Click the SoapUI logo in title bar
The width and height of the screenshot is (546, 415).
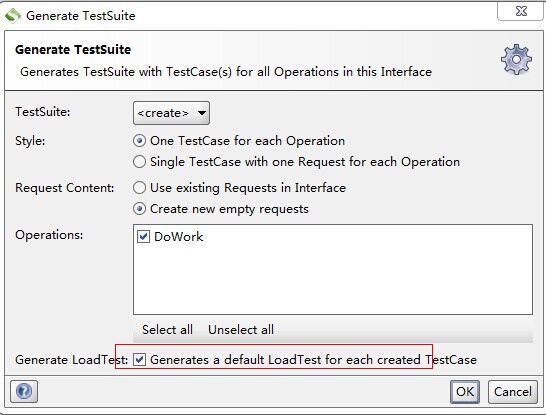[x=13, y=16]
